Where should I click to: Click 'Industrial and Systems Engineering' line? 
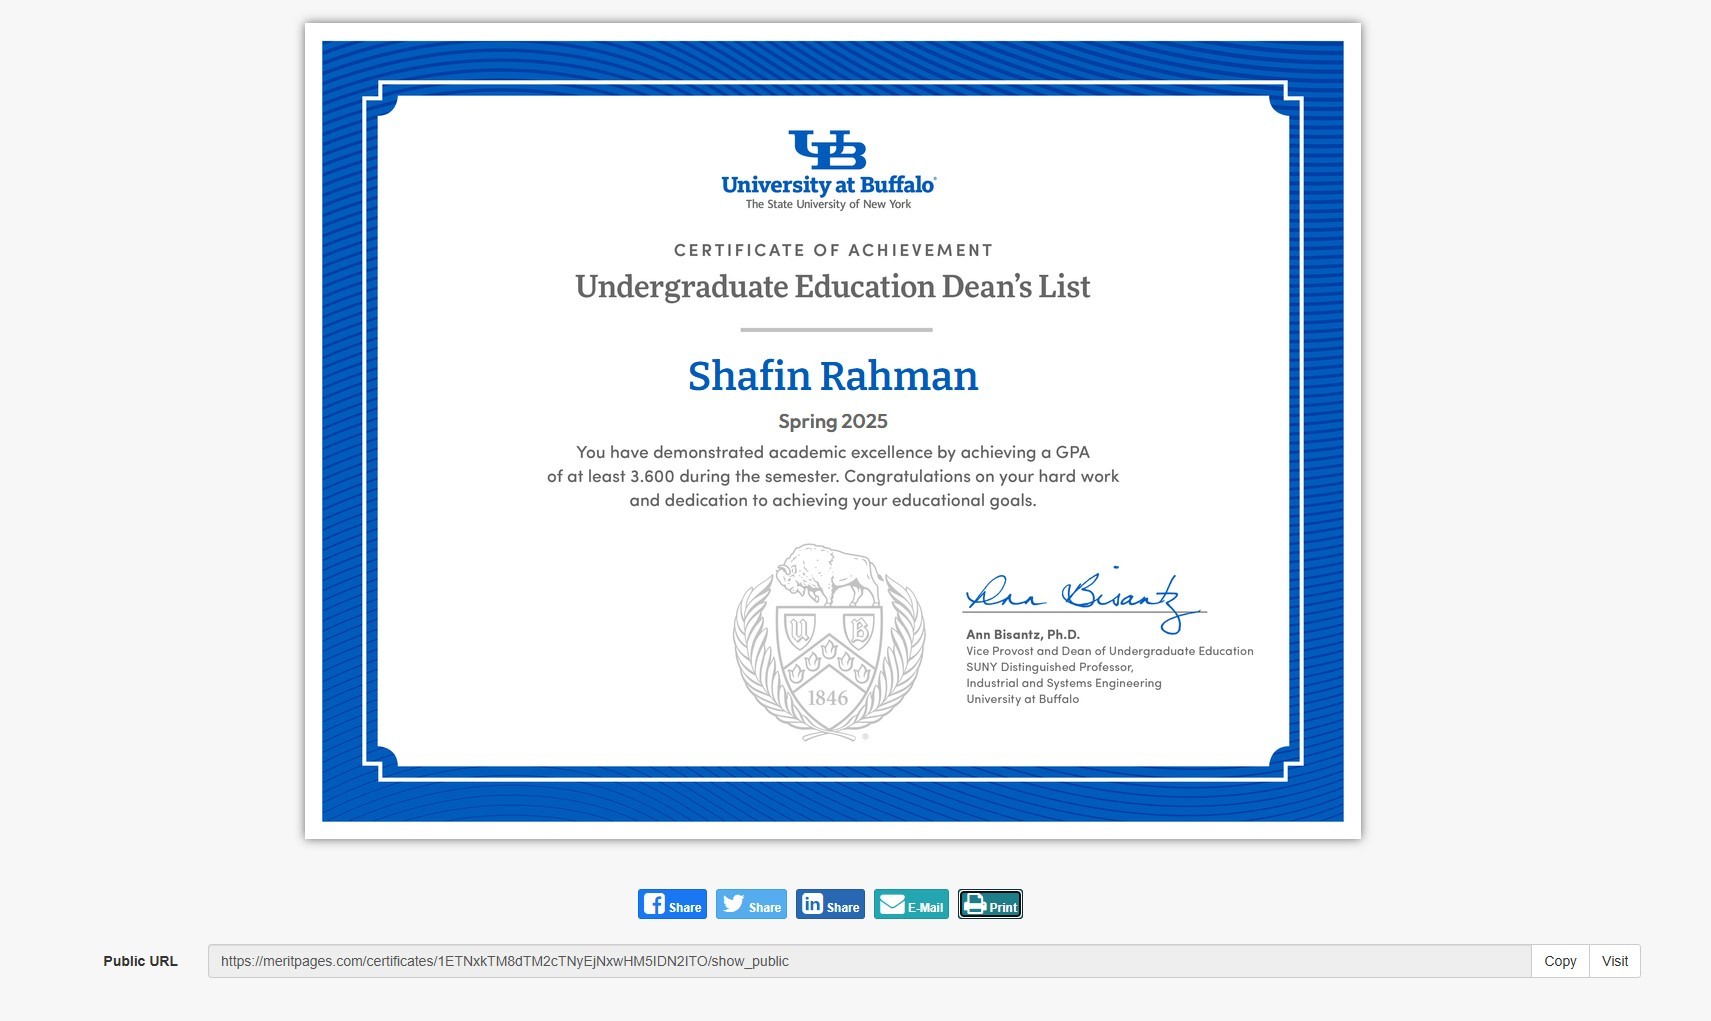[x=1064, y=683]
